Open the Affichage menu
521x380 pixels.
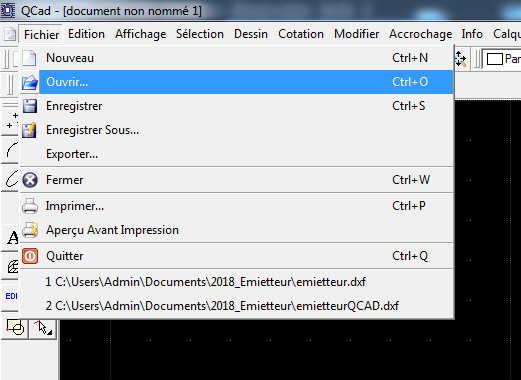coord(140,34)
